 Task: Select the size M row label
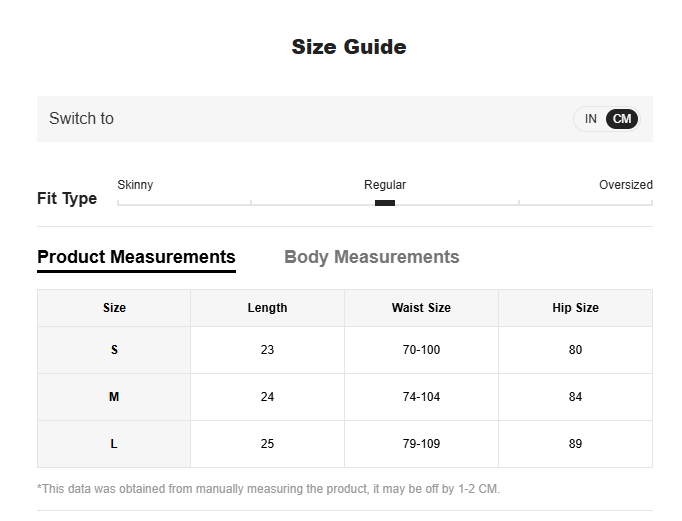pos(114,397)
